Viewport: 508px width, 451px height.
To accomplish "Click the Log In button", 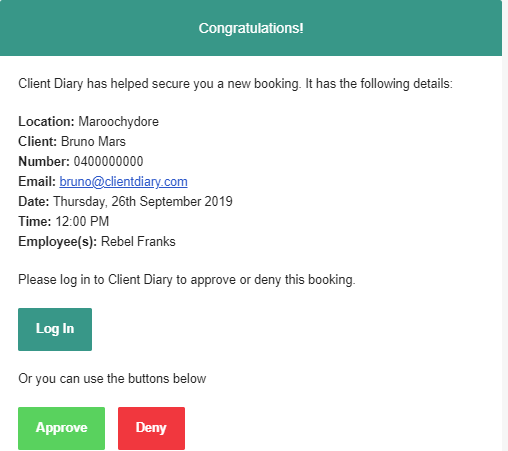I will click(55, 329).
